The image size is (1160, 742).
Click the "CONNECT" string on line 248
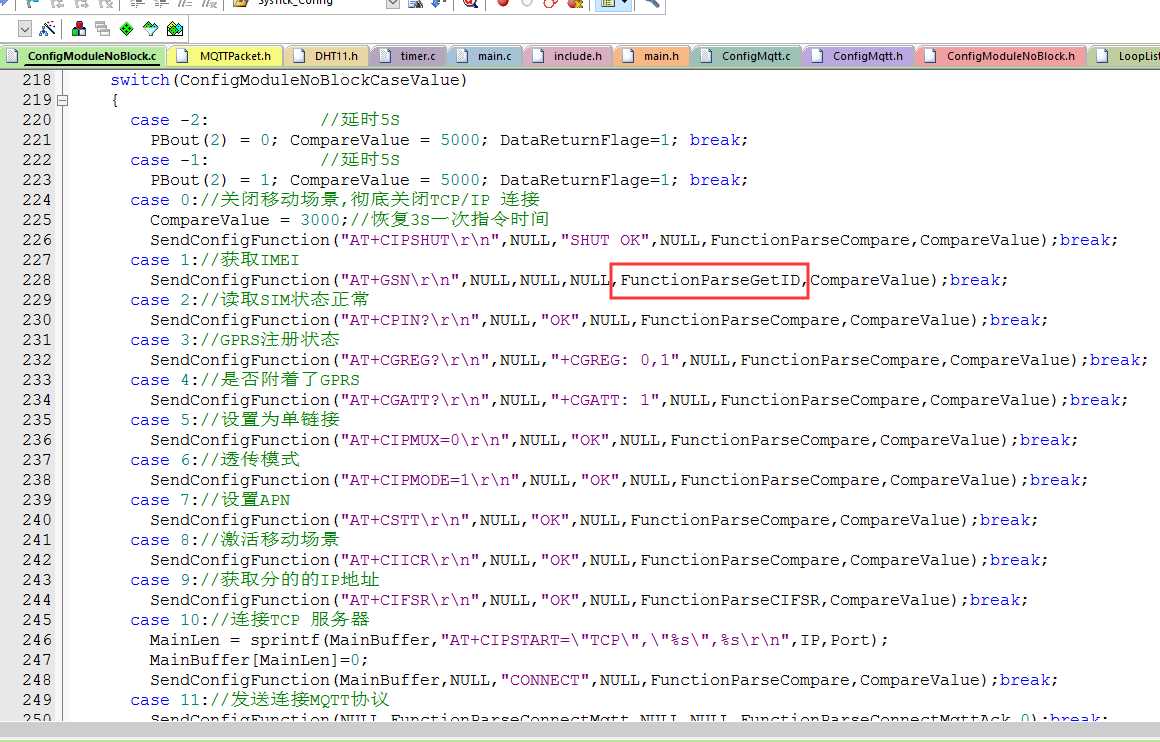[x=544, y=679]
